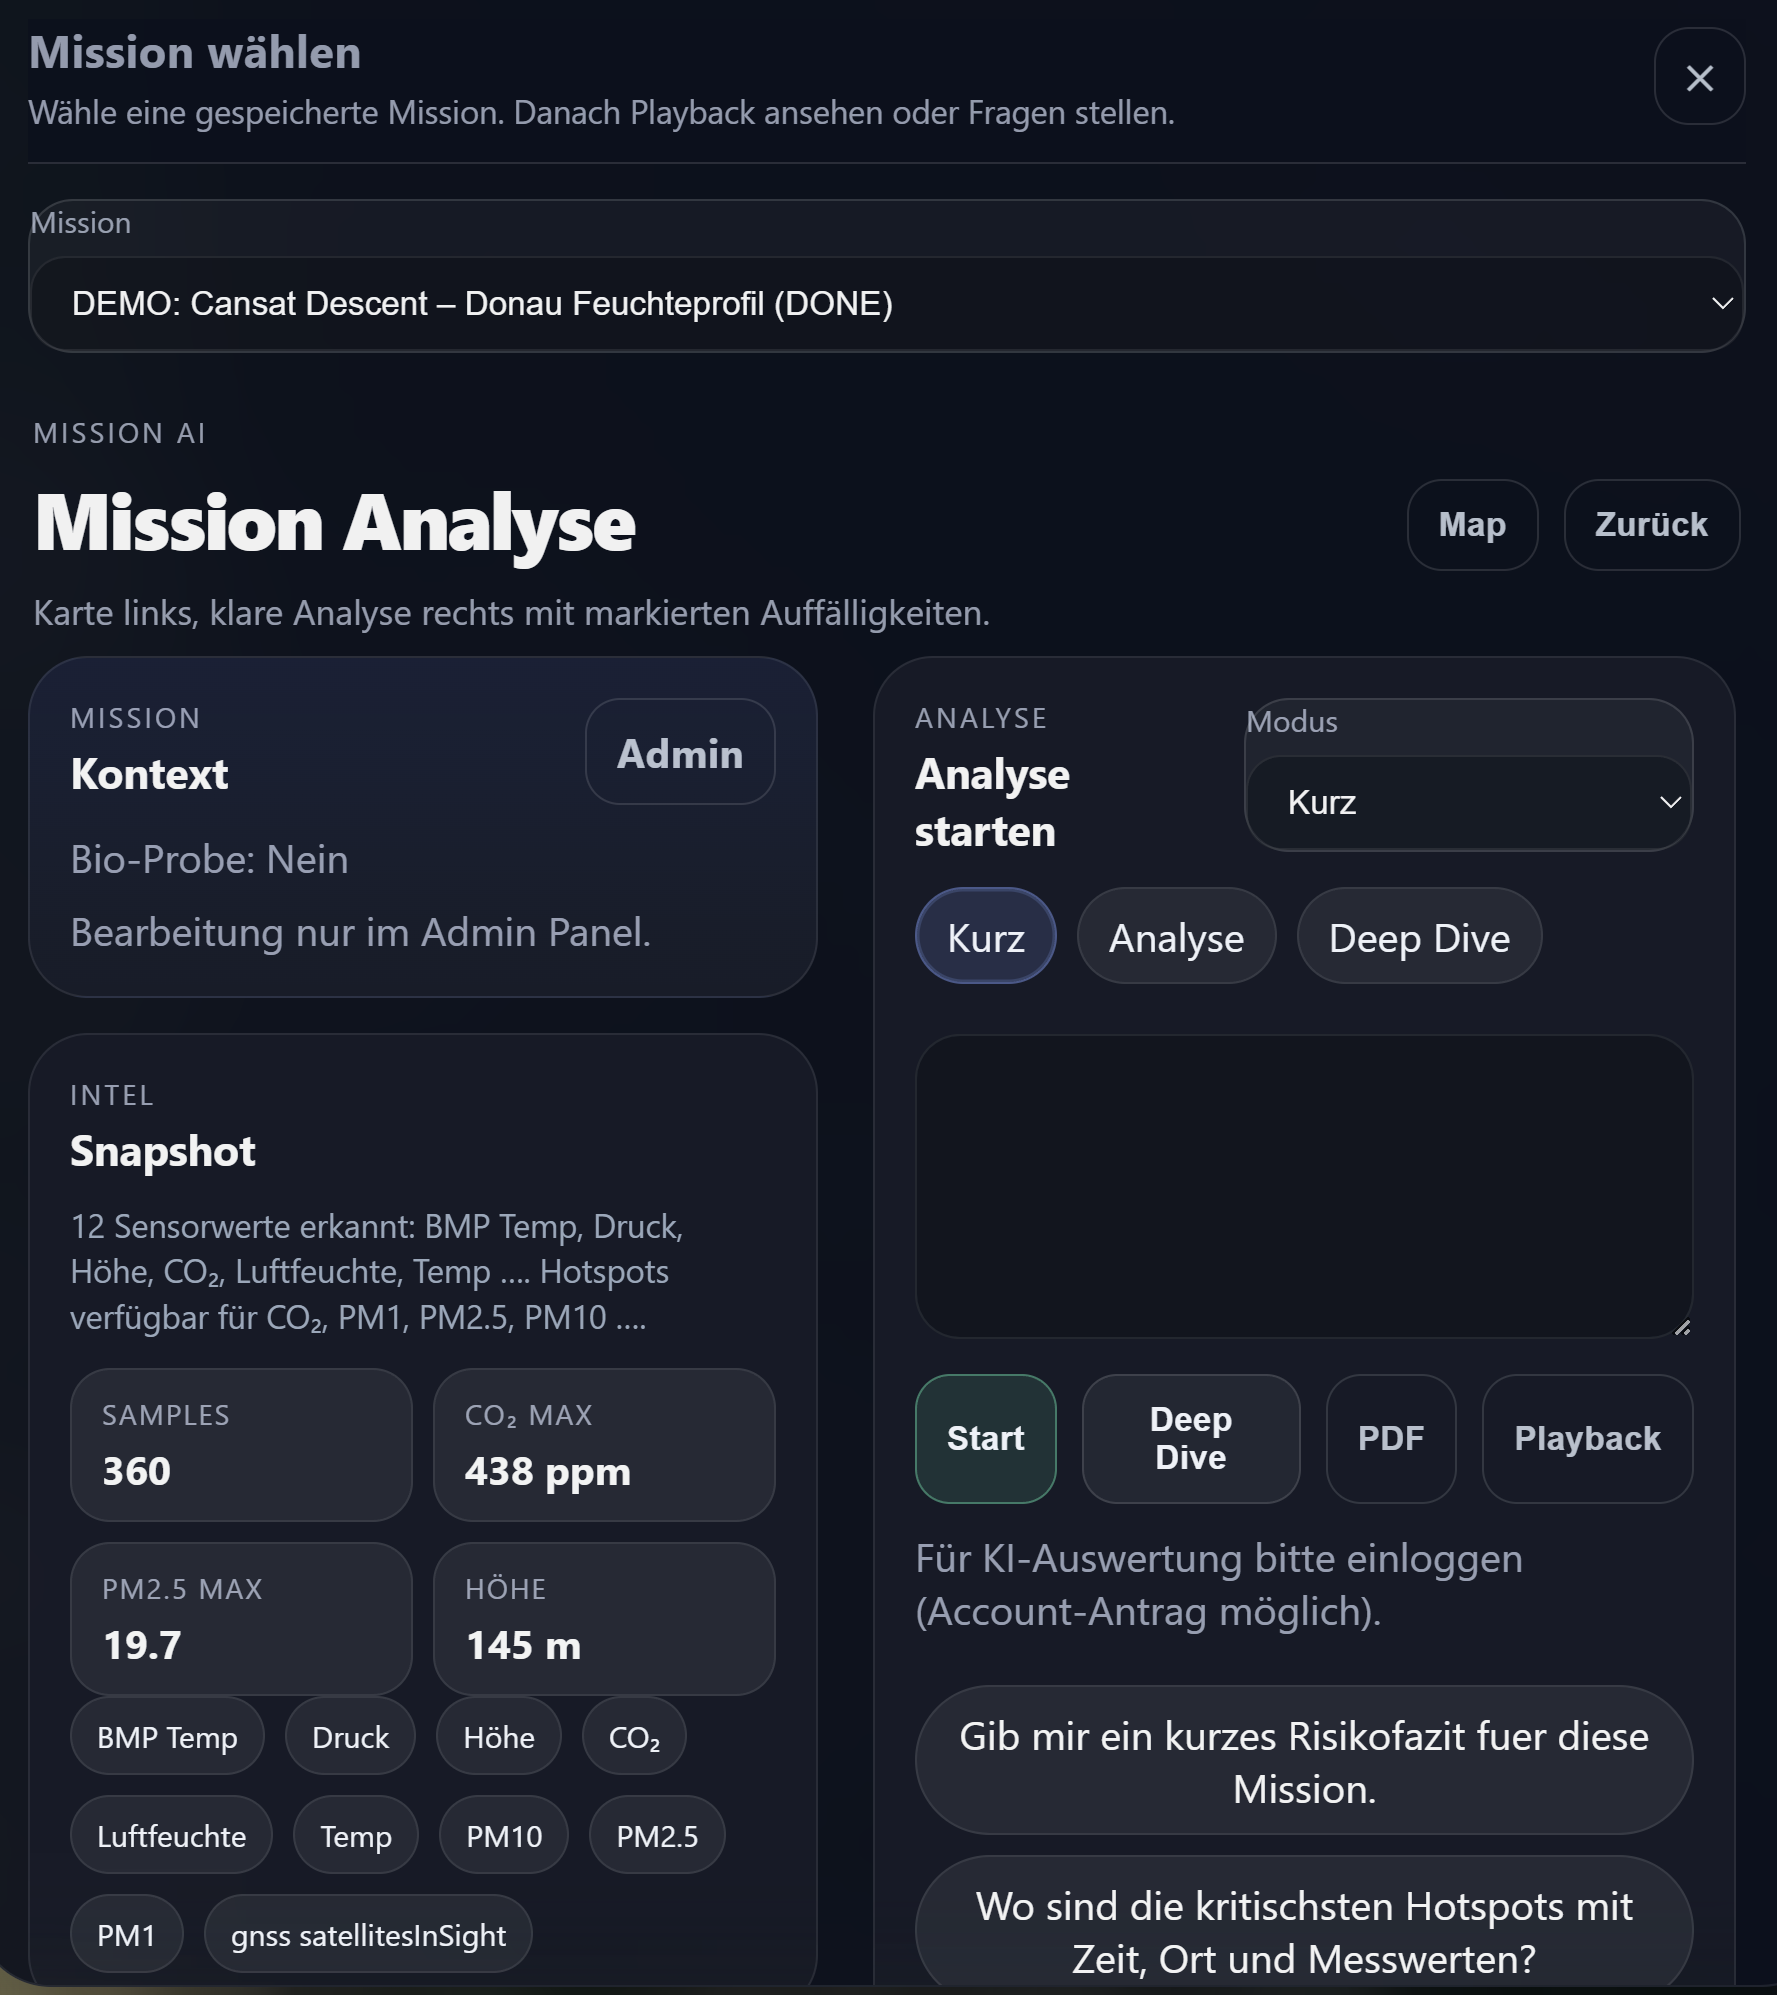Click the Bearbeitung nur im Admin Panel note
The width and height of the screenshot is (1777, 1995).
360,932
